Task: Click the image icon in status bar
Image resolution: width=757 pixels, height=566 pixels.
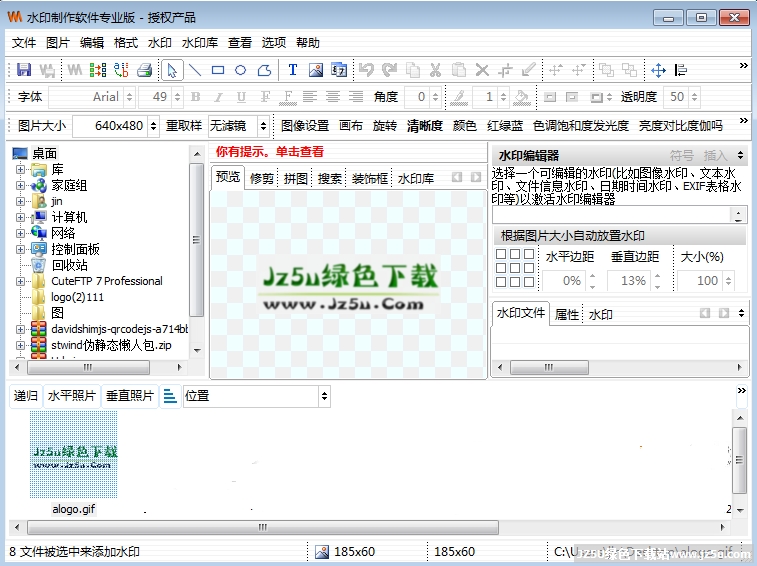Action: pos(322,552)
